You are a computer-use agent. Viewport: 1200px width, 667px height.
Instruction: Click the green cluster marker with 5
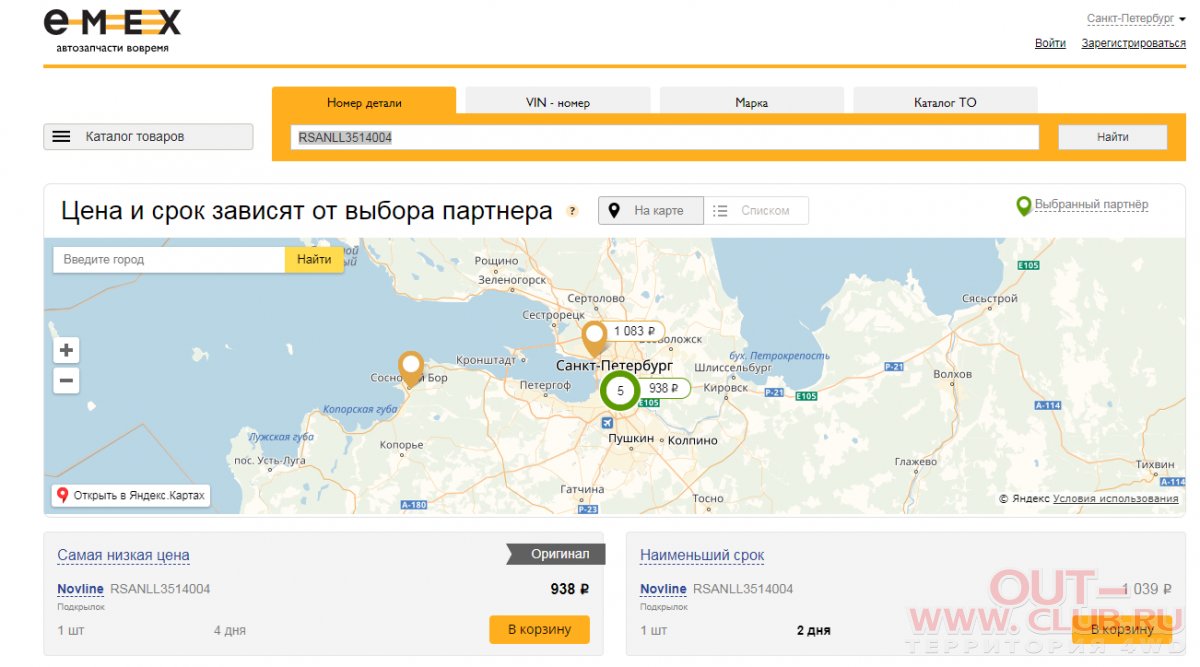pyautogui.click(x=620, y=390)
